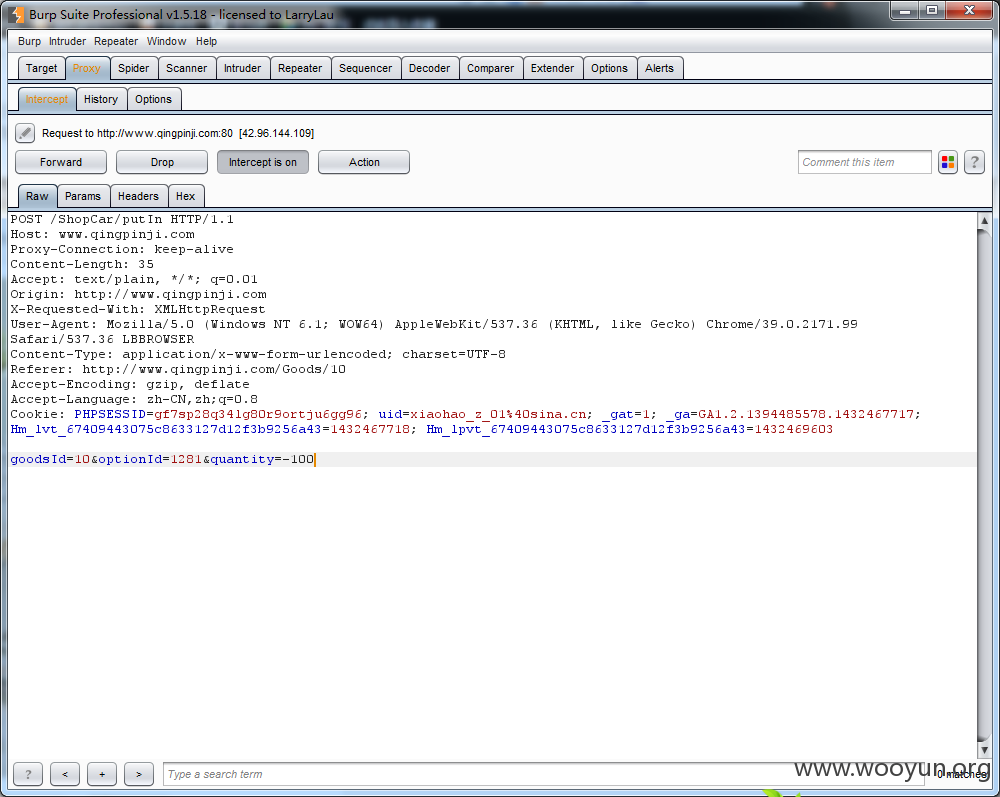Open the highlight color picker icon
1000x797 pixels.
pos(948,163)
